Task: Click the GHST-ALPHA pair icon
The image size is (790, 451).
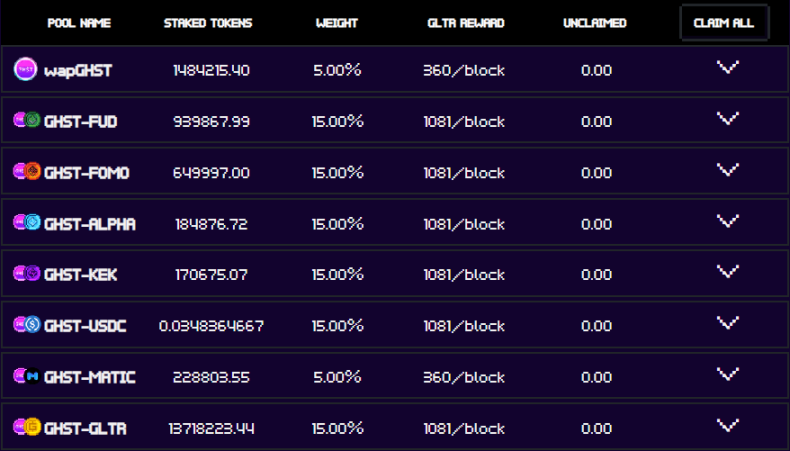Action: pos(27,222)
